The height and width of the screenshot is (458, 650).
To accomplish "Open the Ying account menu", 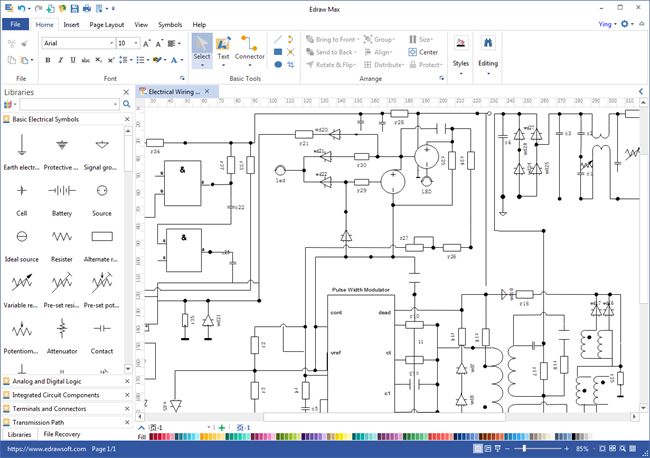I will coord(607,24).
